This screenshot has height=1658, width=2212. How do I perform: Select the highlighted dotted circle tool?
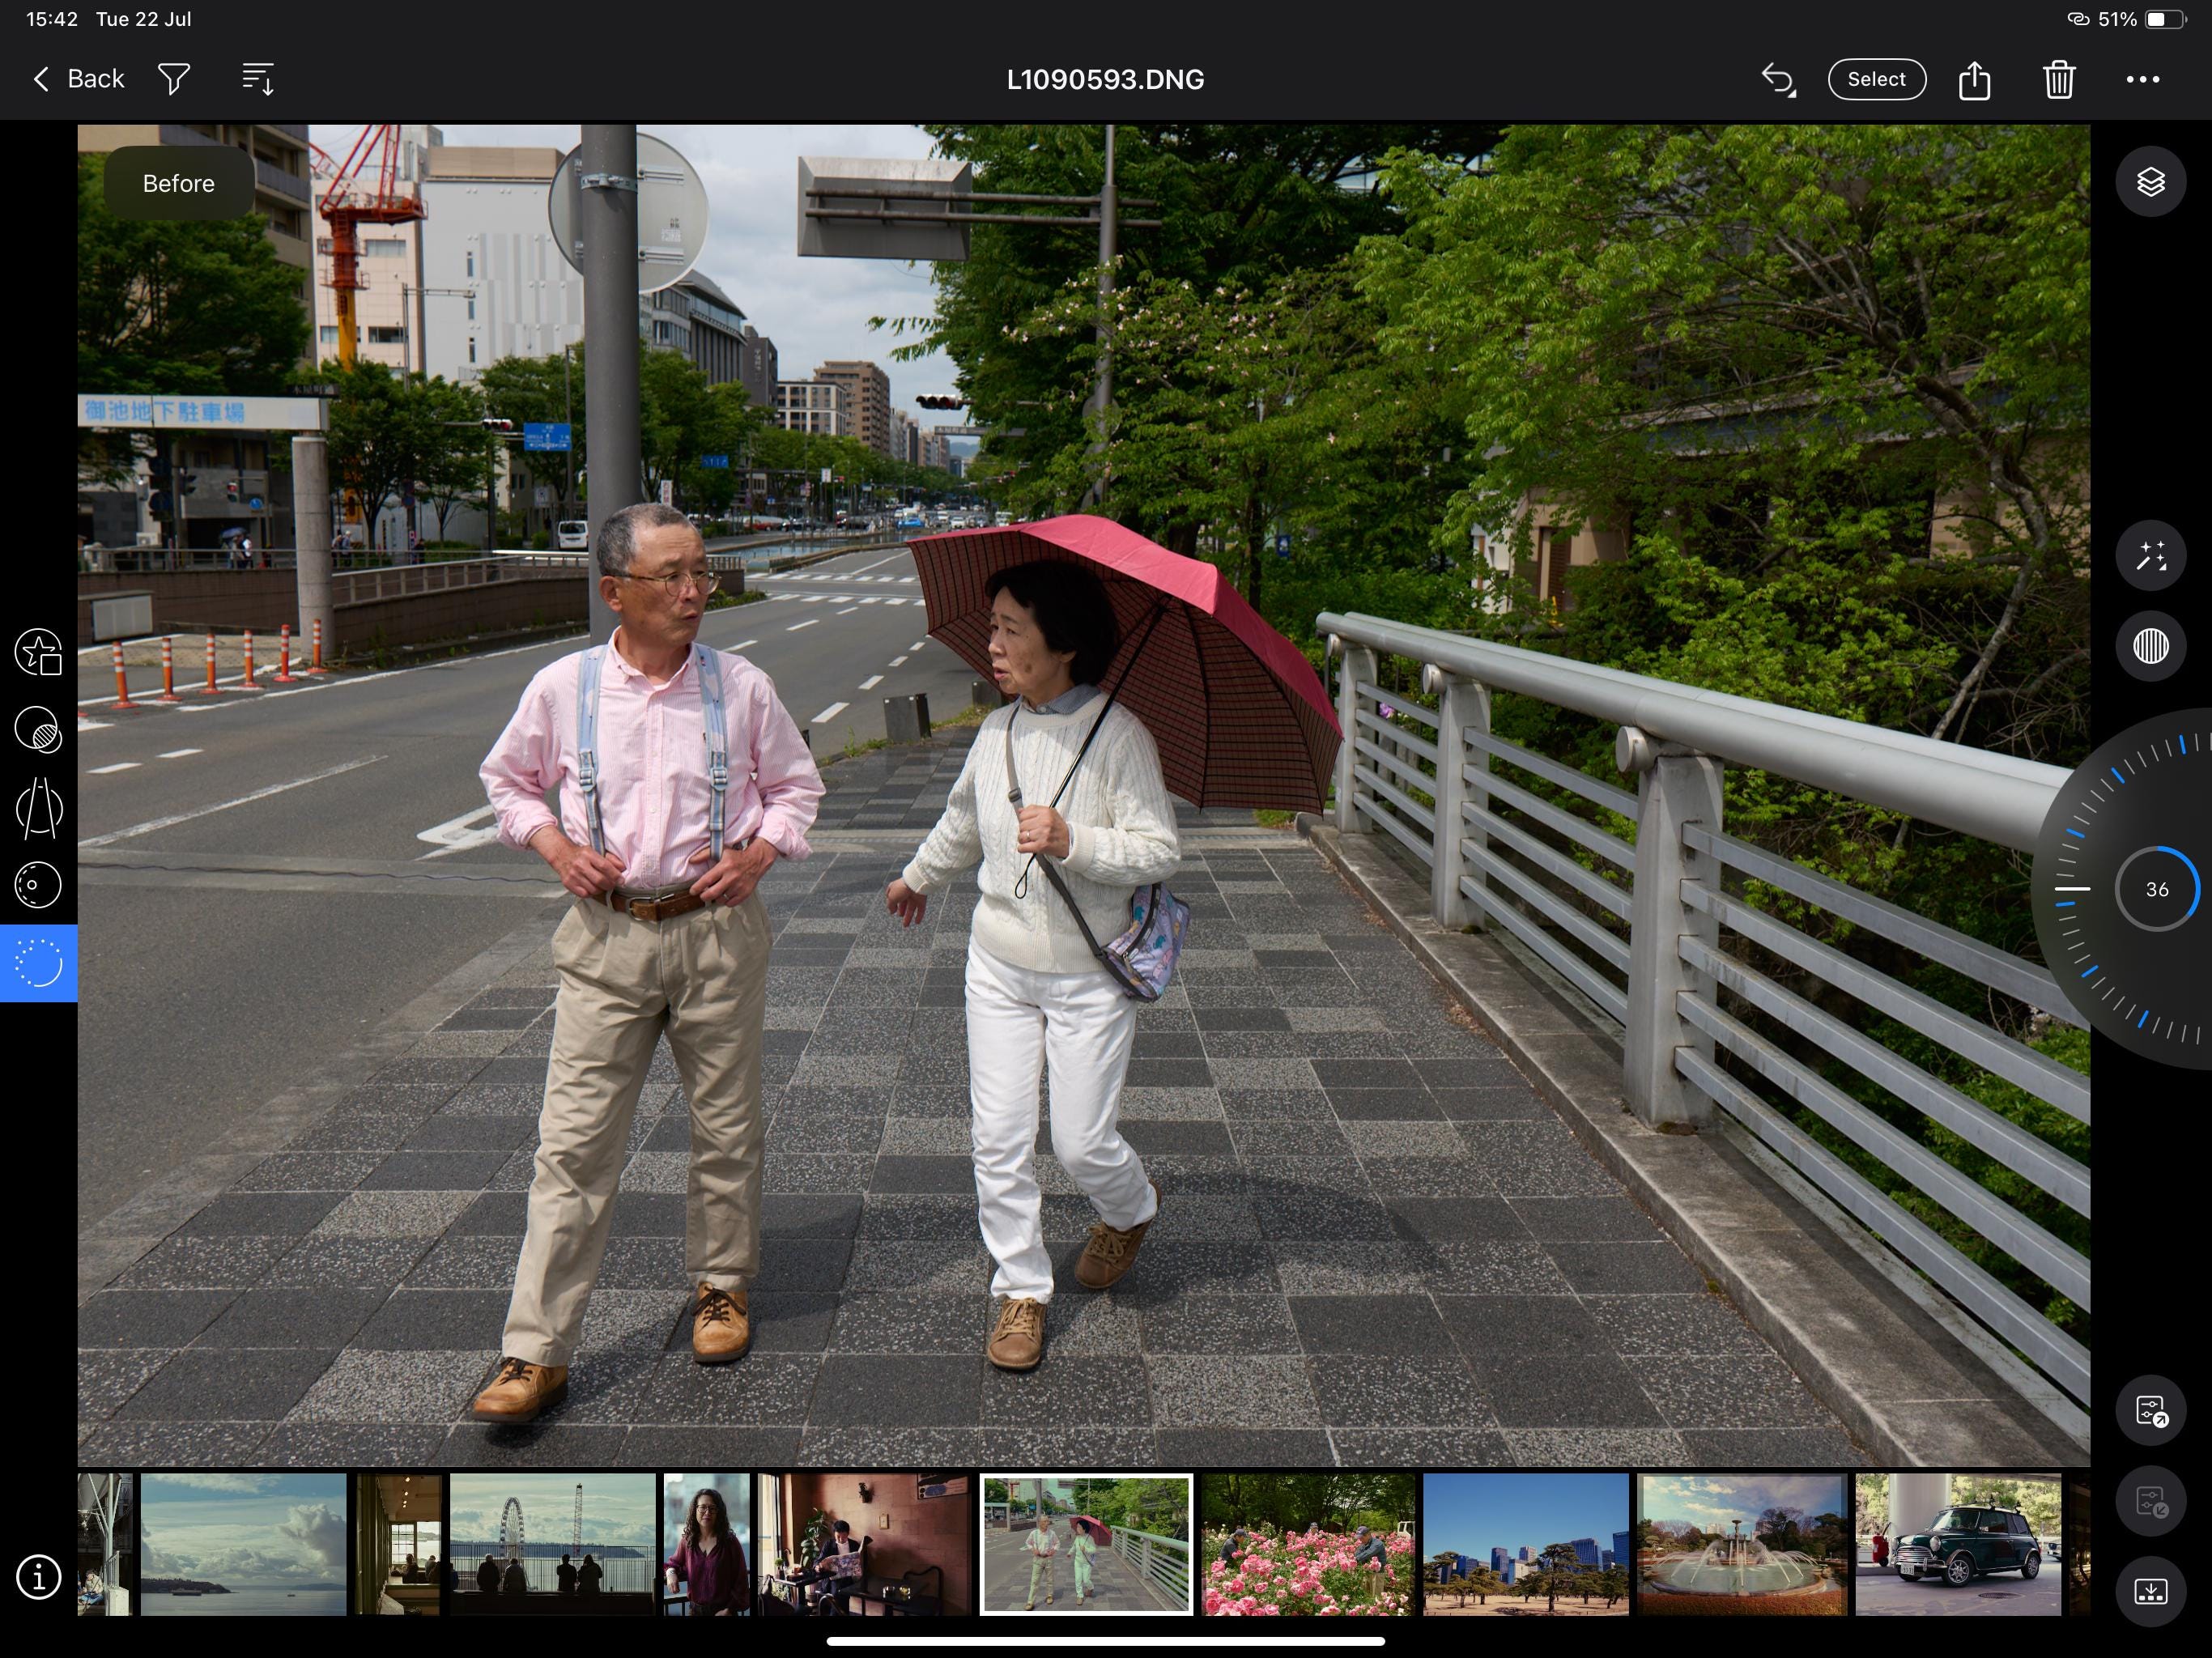click(x=39, y=963)
